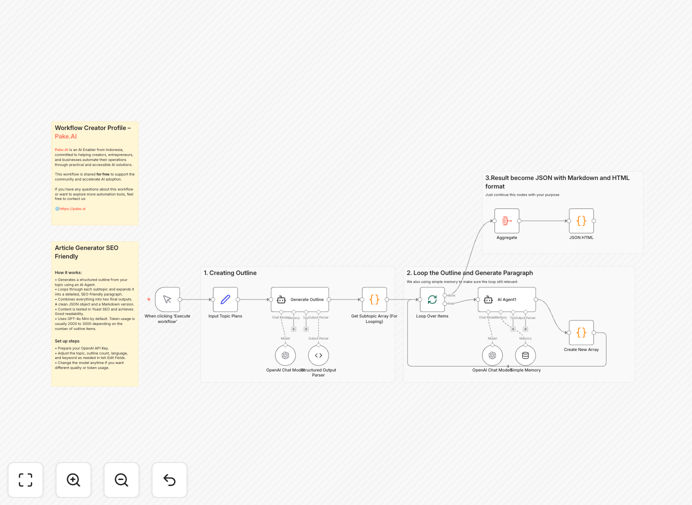
Task: Click the '1. Creating Outline' section title
Action: [x=230, y=273]
